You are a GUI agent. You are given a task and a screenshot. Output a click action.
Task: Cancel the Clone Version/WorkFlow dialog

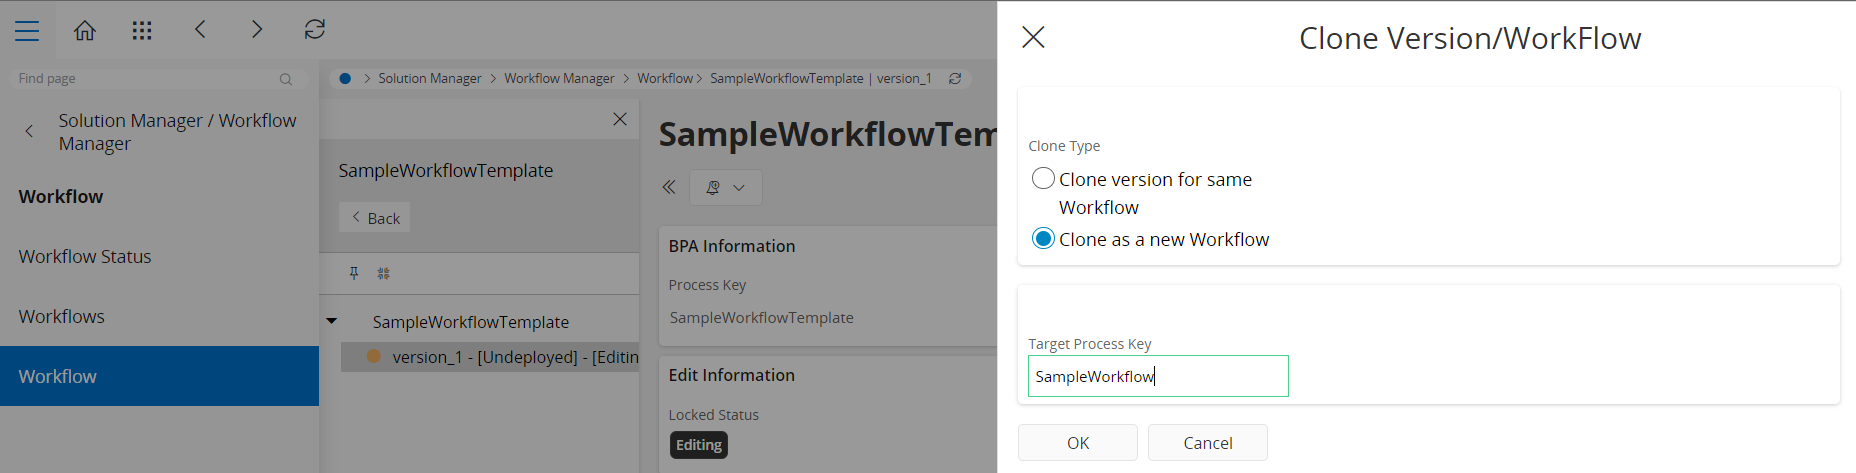(x=1207, y=443)
